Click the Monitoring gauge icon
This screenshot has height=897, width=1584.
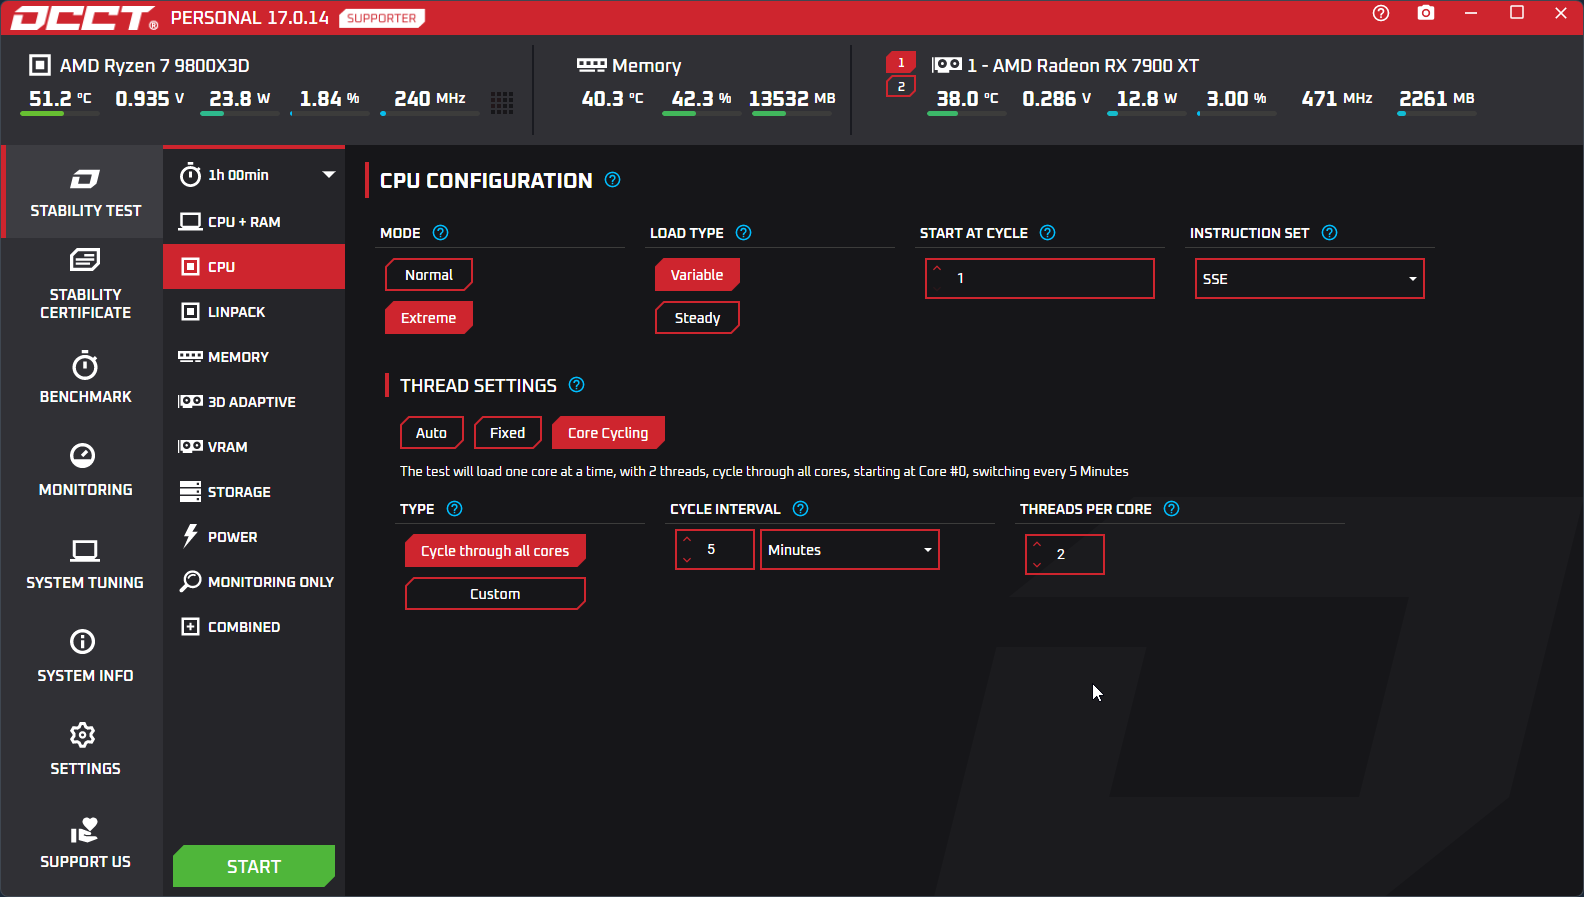pyautogui.click(x=83, y=456)
